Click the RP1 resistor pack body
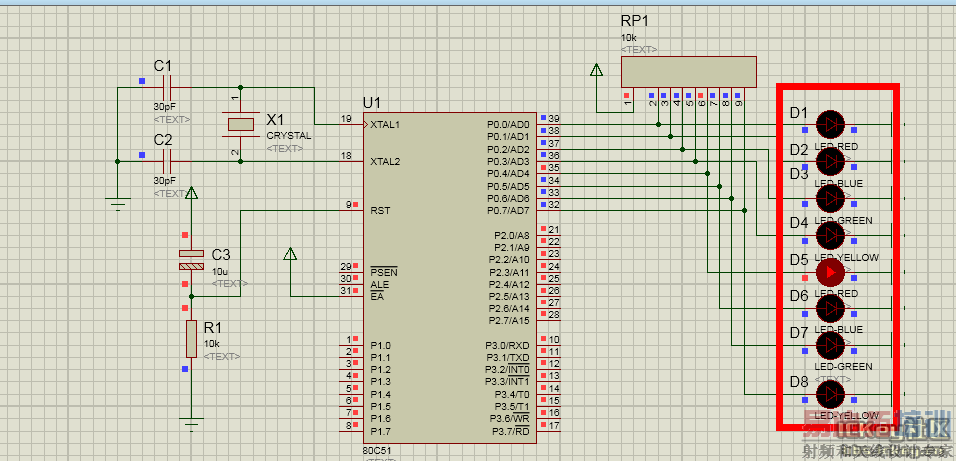Image resolution: width=956 pixels, height=461 pixels. tap(688, 71)
